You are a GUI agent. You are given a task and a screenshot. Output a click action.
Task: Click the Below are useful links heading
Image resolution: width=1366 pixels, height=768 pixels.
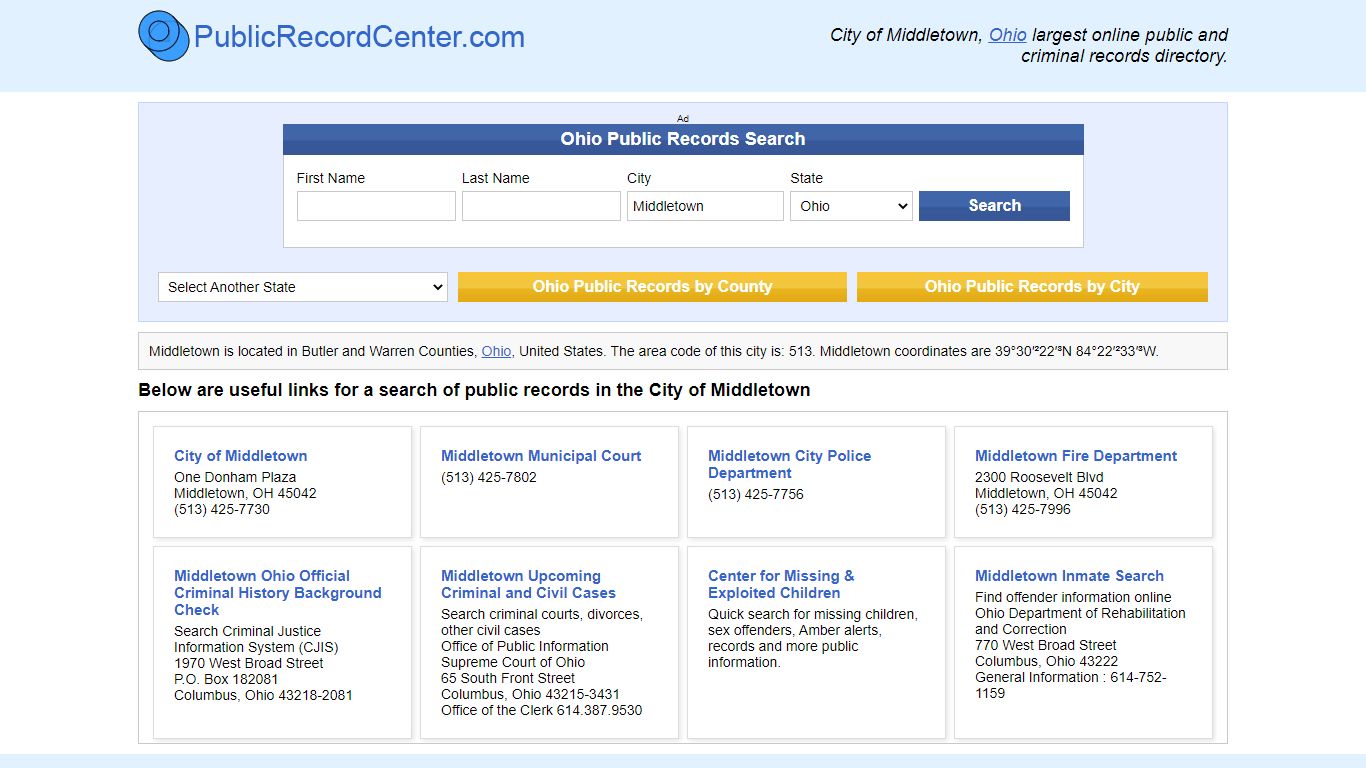(x=474, y=390)
